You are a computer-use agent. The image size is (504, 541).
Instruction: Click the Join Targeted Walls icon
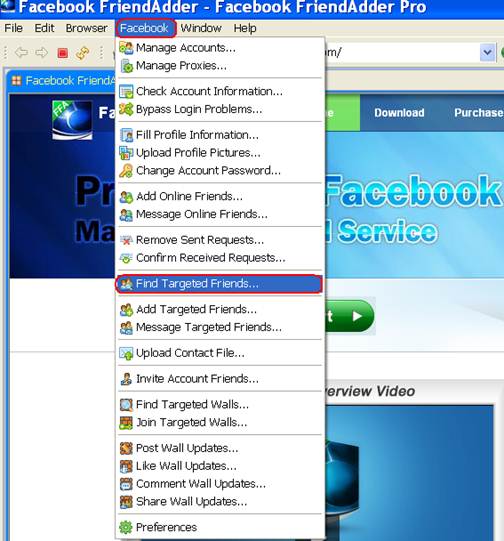pos(126,423)
